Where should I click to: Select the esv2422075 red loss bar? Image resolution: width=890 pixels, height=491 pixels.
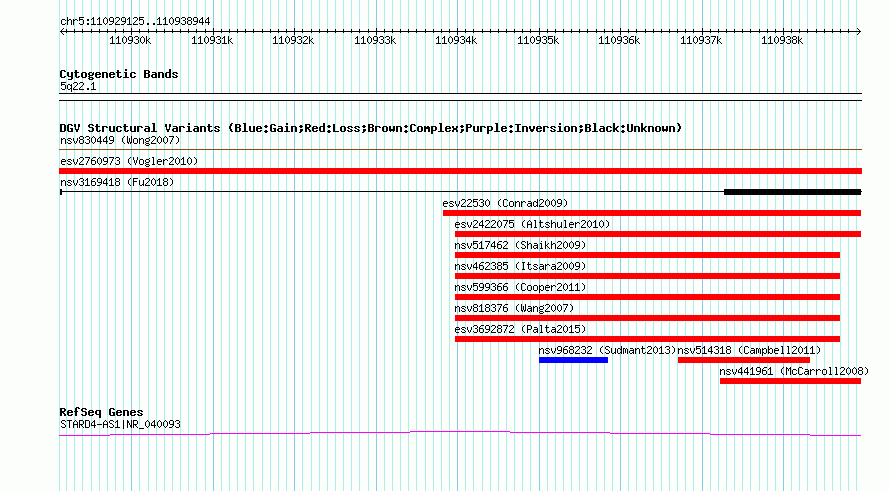coord(658,234)
